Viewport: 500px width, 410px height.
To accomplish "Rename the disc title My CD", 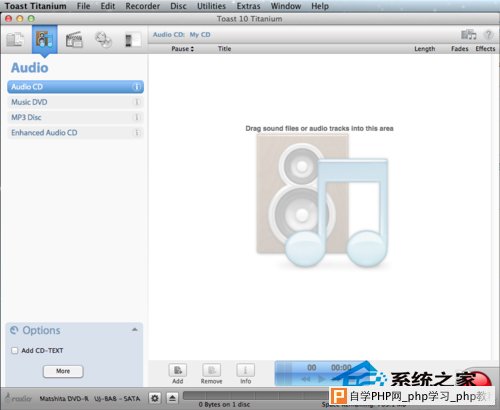I will 200,35.
